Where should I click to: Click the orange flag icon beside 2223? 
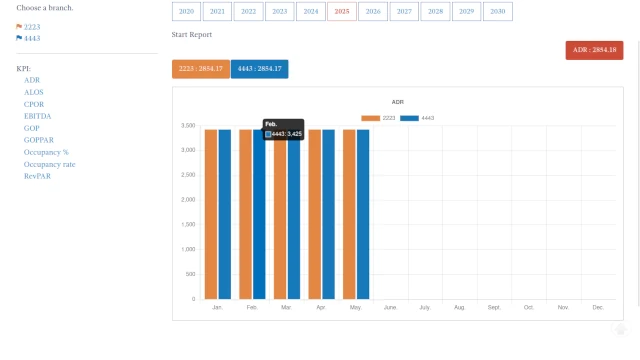[19, 27]
